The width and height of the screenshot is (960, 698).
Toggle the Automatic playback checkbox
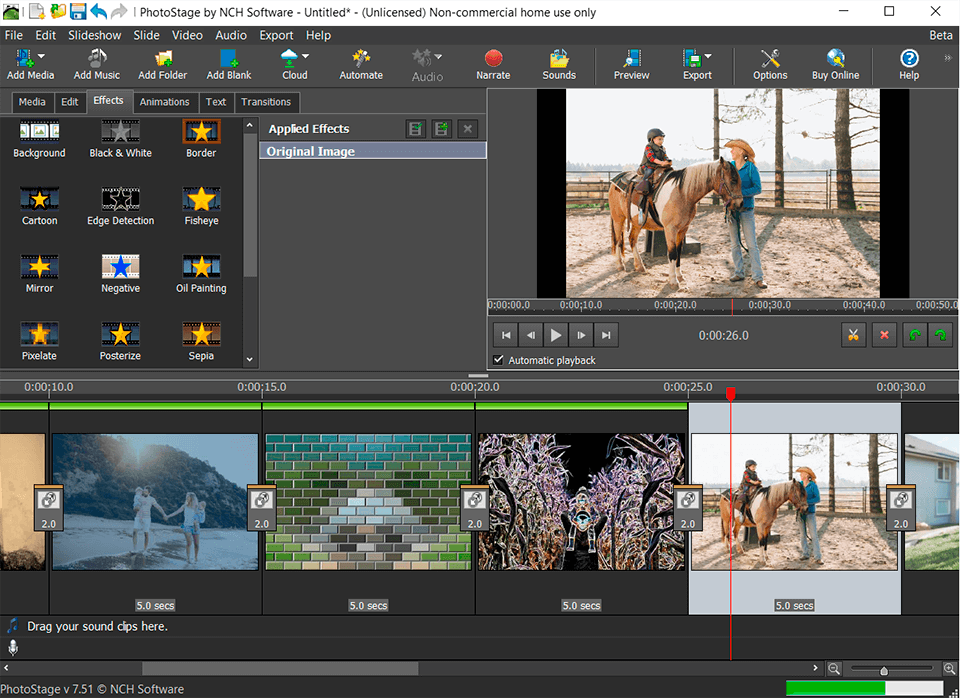point(499,360)
